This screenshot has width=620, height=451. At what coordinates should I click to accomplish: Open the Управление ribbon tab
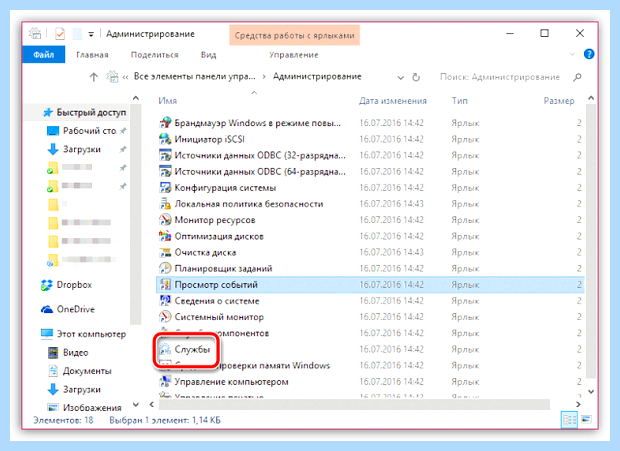tap(294, 55)
